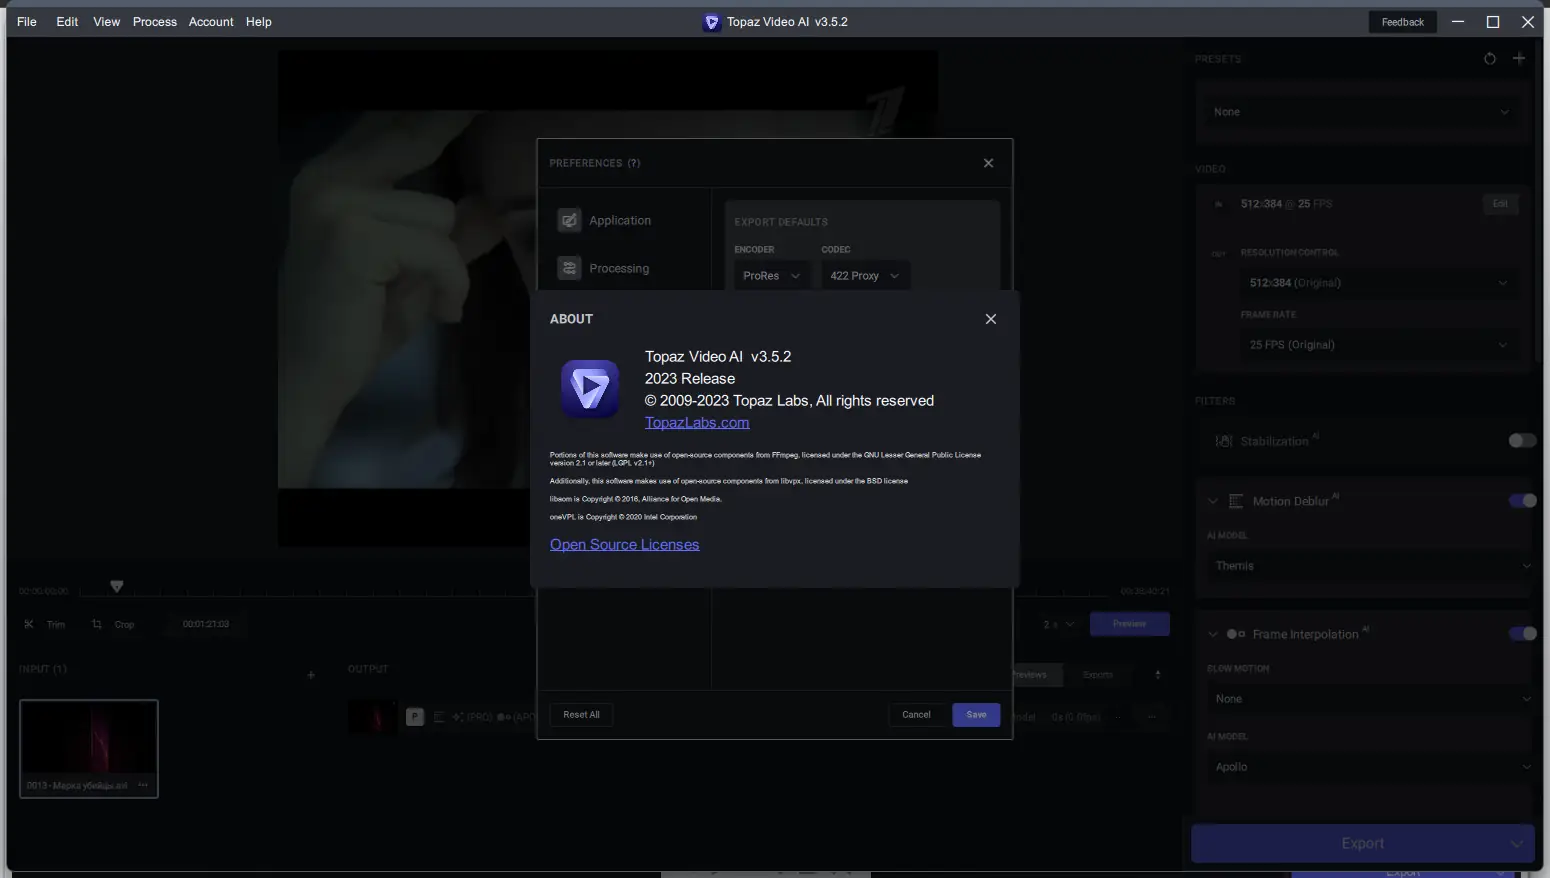Click the Topaz logo in title bar

click(x=712, y=22)
